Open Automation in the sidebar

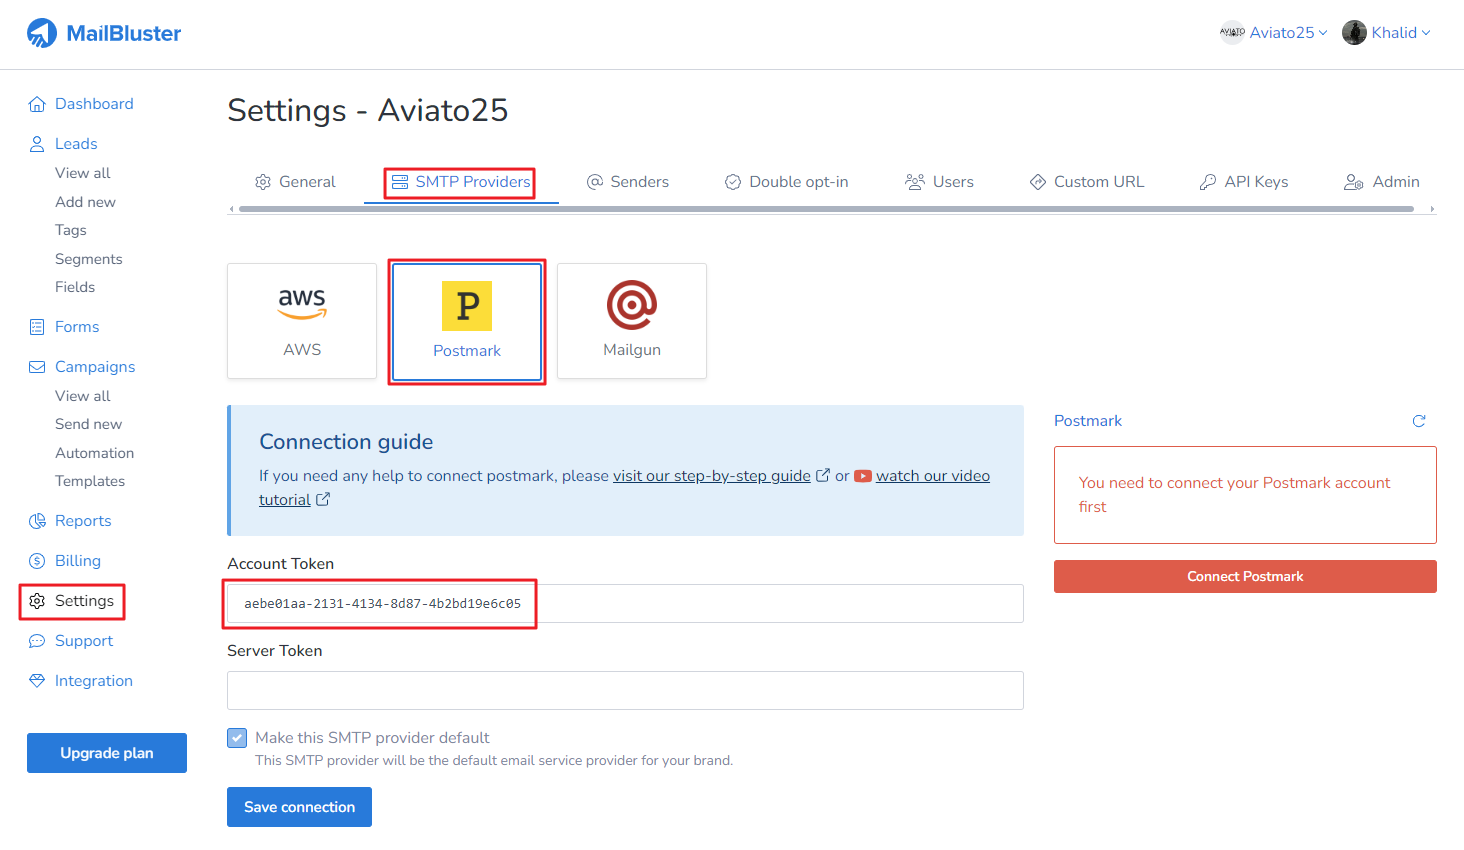coord(94,453)
